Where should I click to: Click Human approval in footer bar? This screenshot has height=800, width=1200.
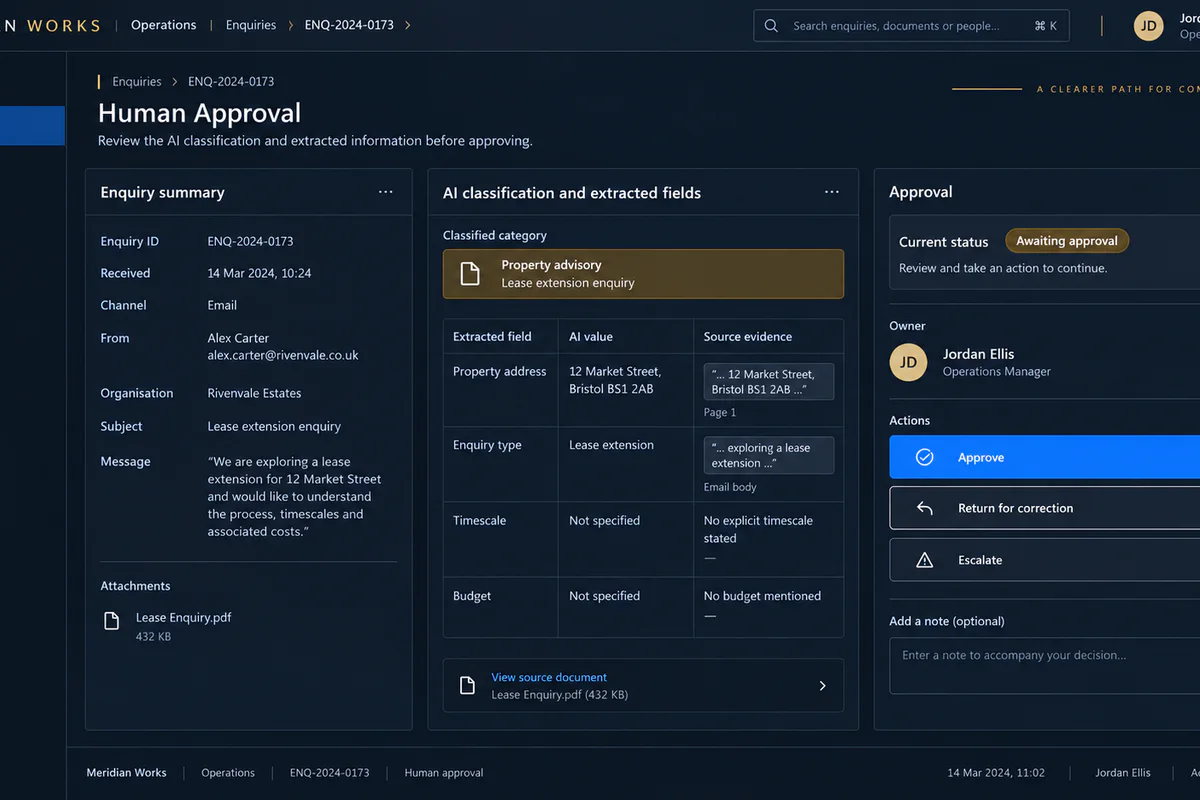tap(444, 773)
